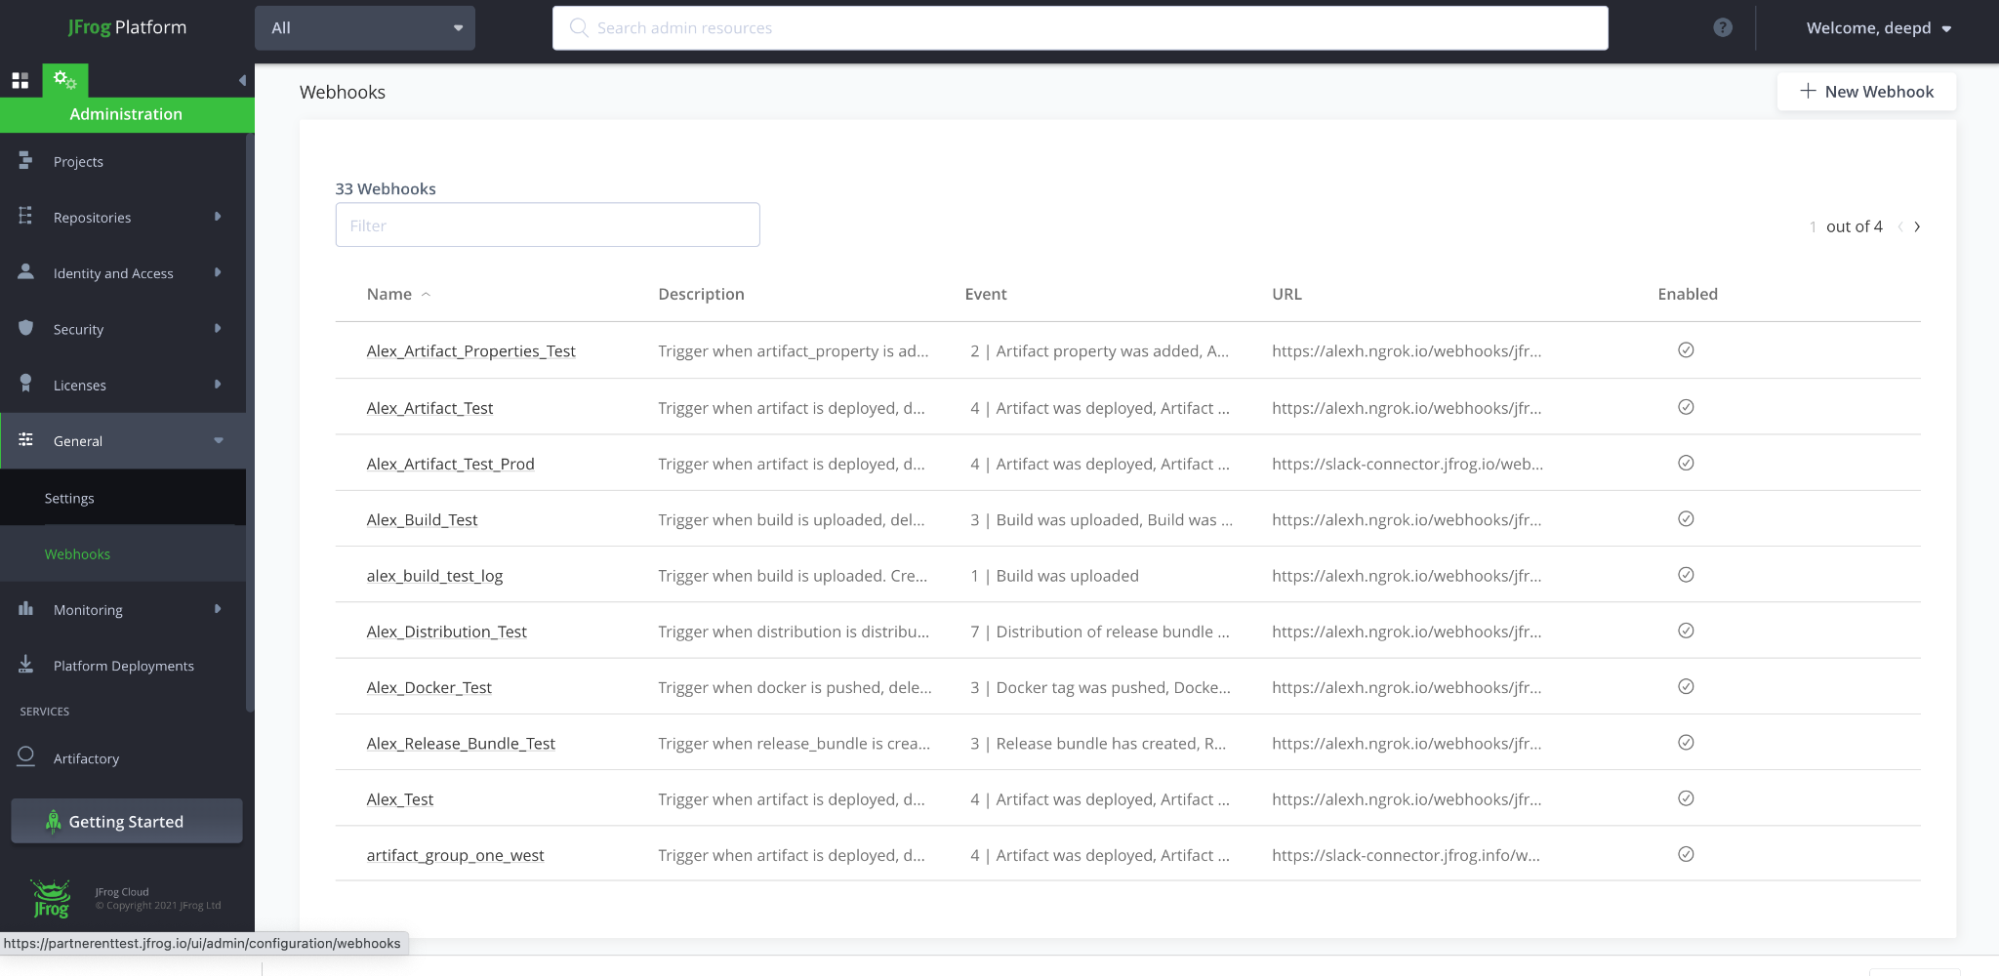This screenshot has width=1999, height=977.
Task: Toggle enabled check for Alex_Build_Test
Action: tap(1685, 519)
